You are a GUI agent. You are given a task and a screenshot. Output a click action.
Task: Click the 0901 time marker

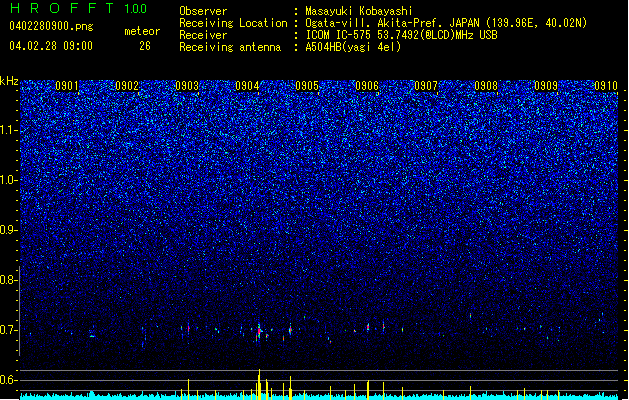click(x=67, y=86)
